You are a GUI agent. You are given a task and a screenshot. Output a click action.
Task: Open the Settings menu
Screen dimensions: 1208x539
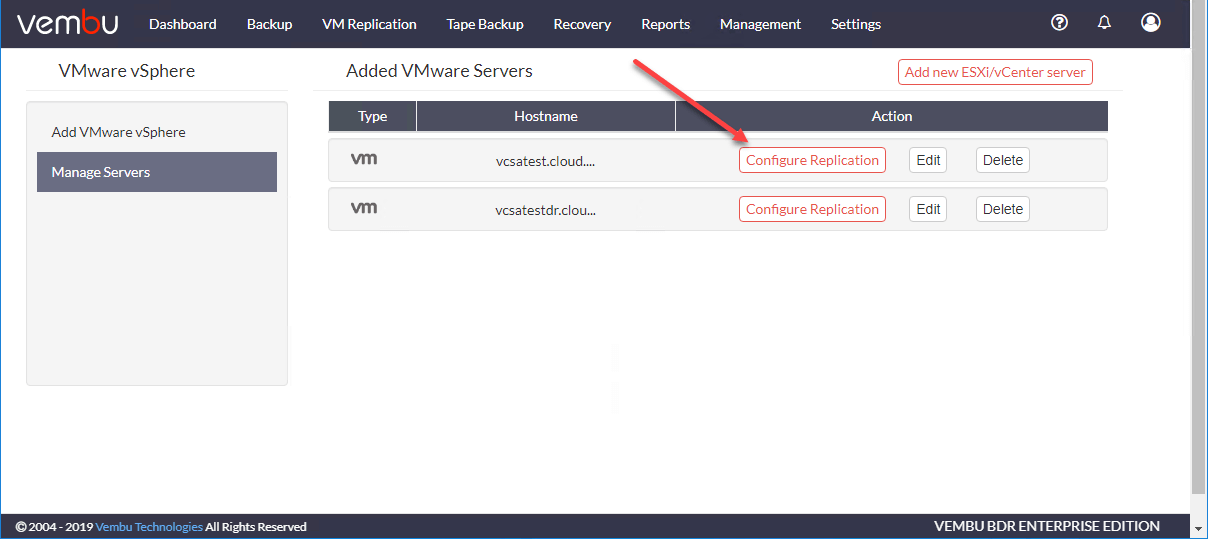point(856,24)
